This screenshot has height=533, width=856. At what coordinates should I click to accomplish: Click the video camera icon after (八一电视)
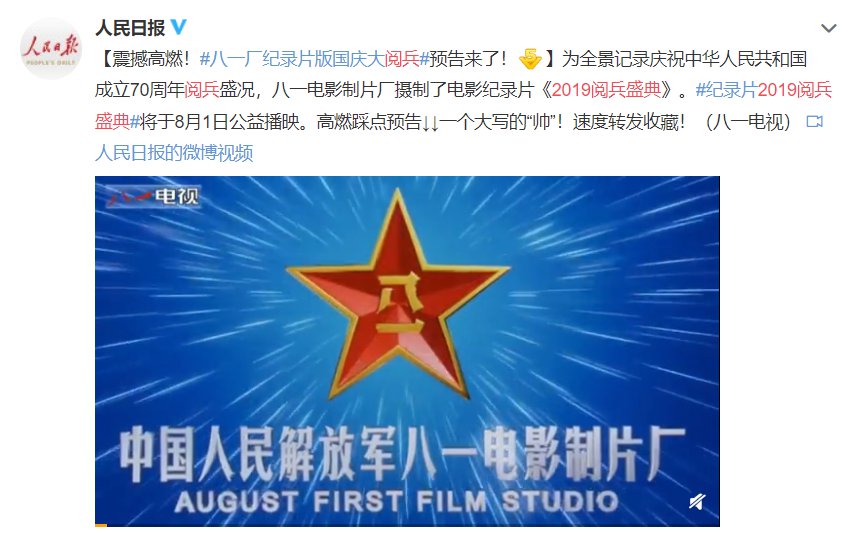[815, 121]
